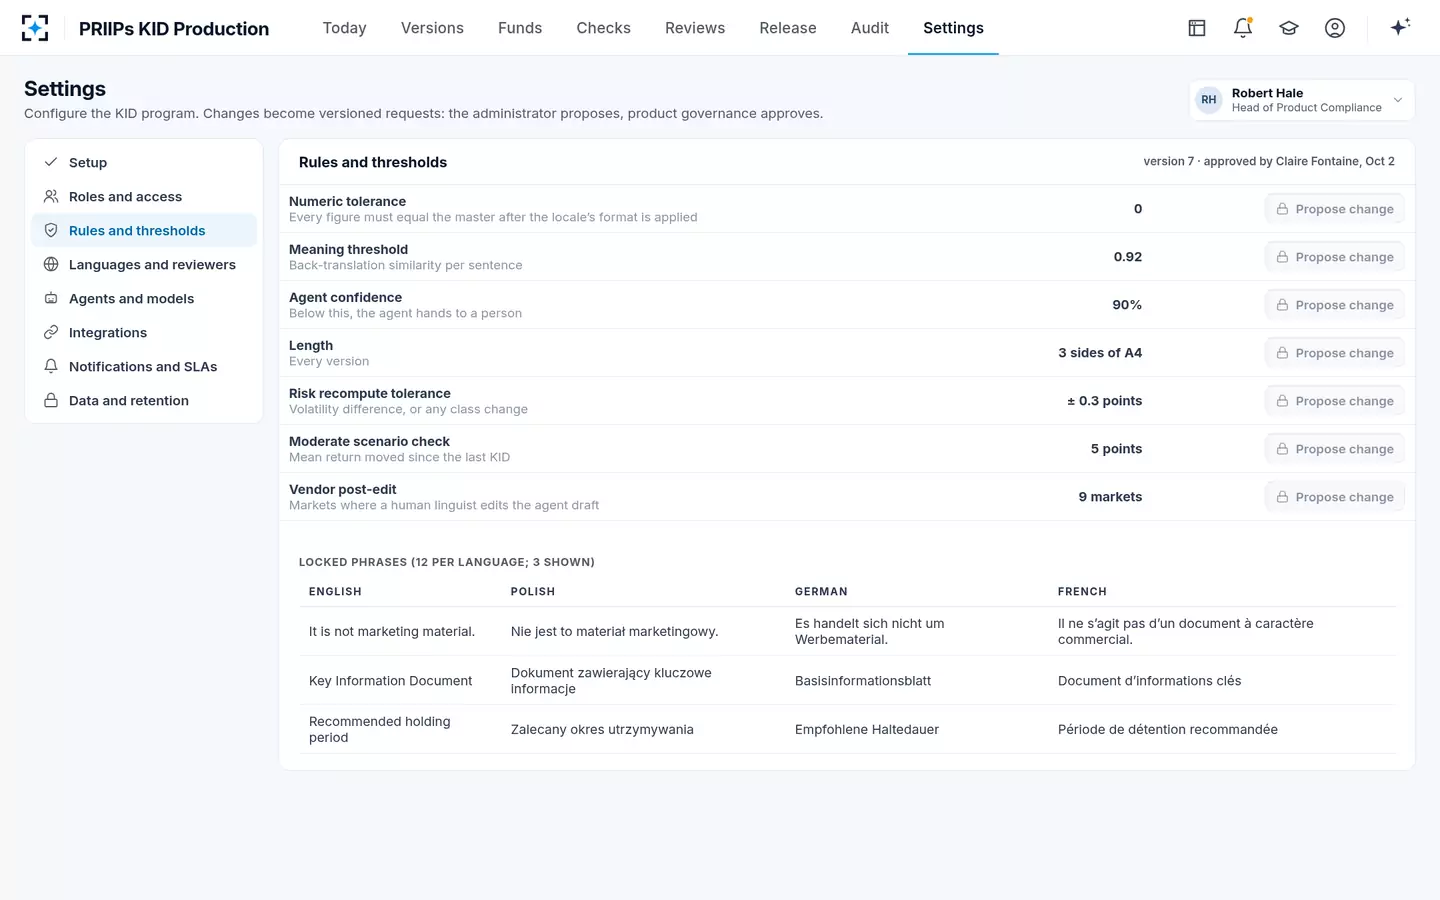Propose change for Risk recompute tolerance

coord(1335,401)
